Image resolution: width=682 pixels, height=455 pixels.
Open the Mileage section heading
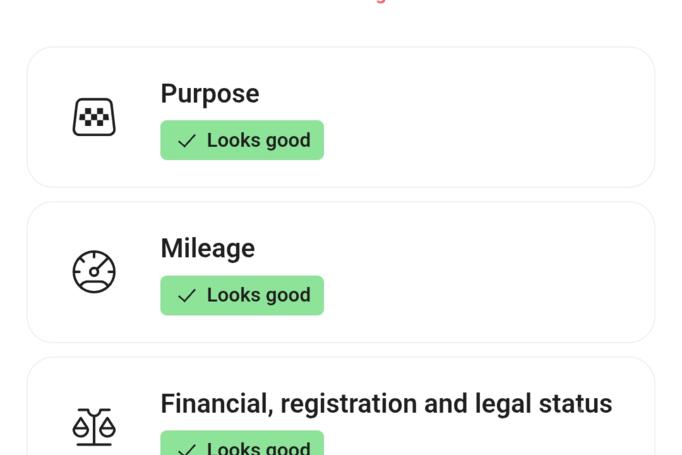pos(207,249)
